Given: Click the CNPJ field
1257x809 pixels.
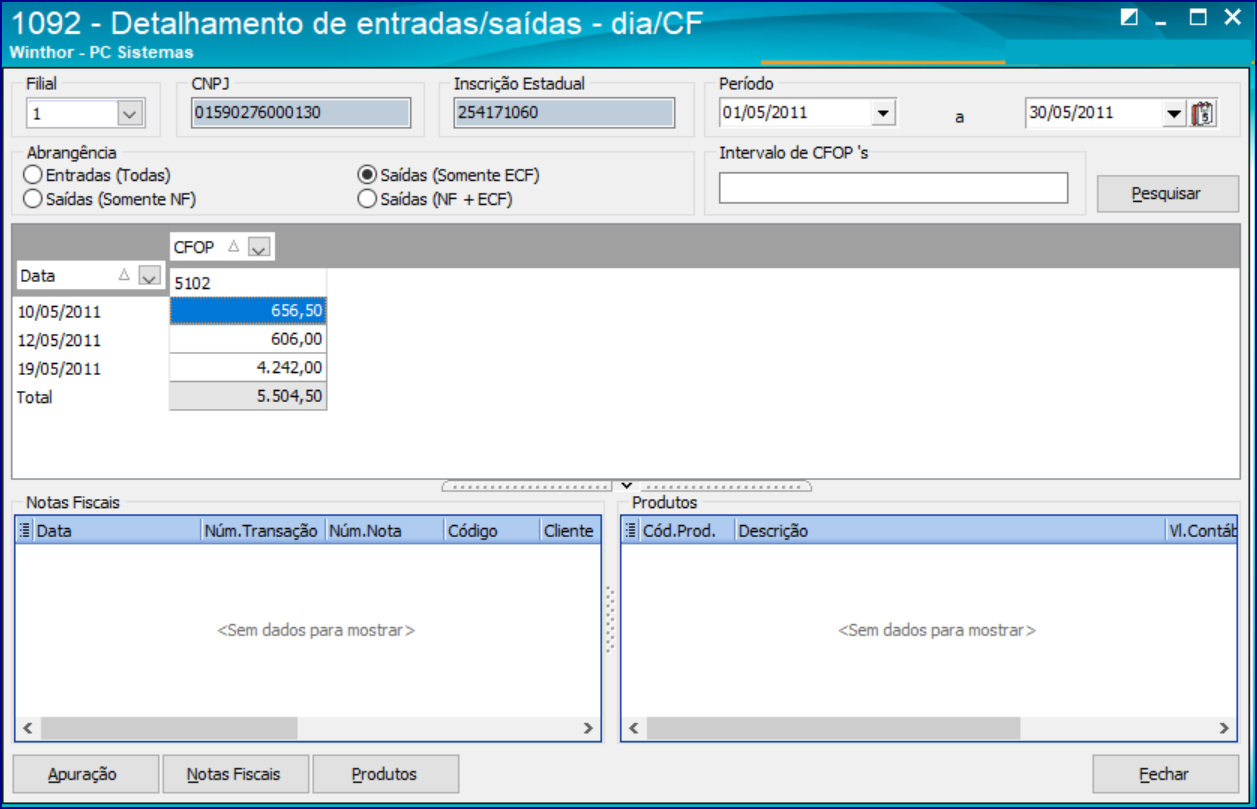Looking at the screenshot, I should coord(301,113).
